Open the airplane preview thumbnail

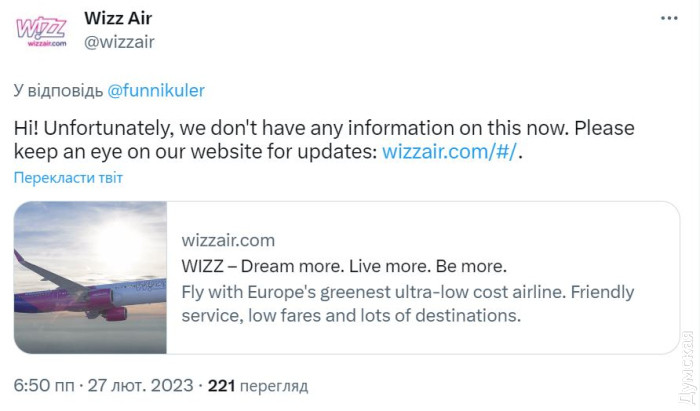click(90, 277)
